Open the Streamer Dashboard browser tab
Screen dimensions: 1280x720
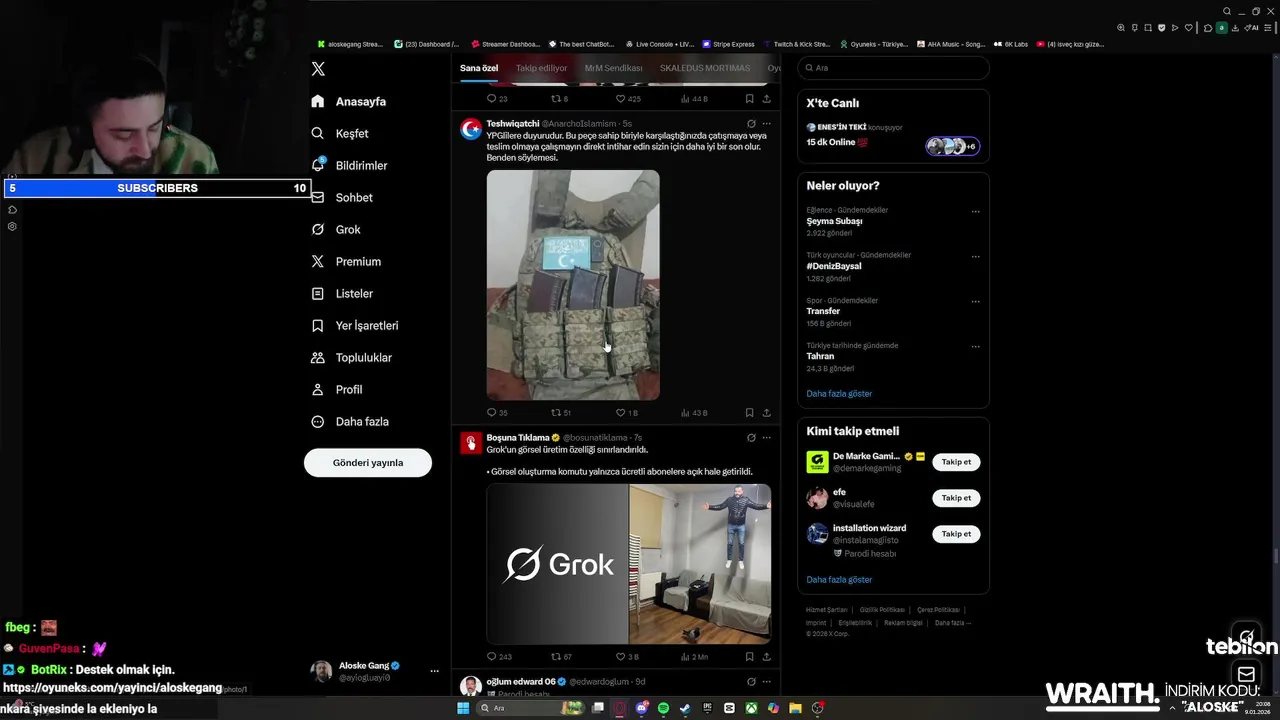coord(505,44)
